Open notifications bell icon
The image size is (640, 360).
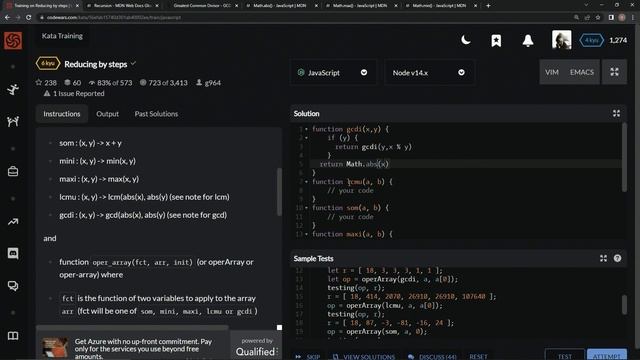click(528, 40)
